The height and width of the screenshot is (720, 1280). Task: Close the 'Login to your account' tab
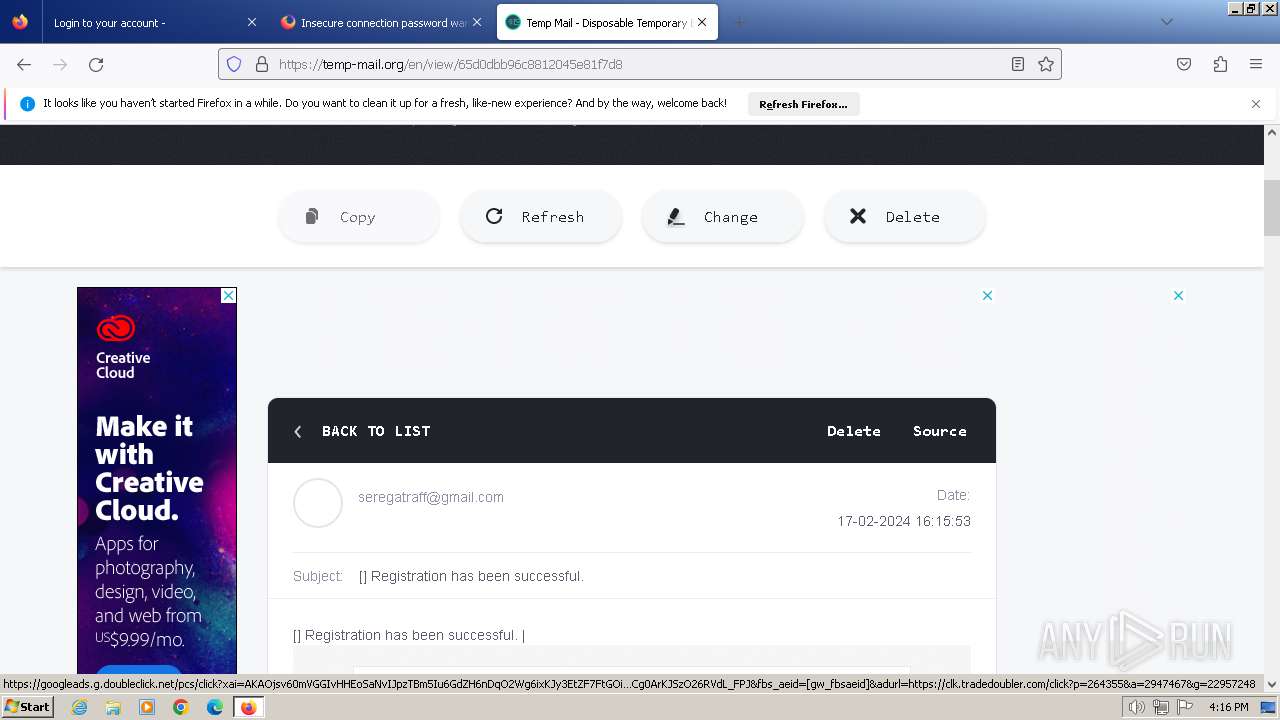[x=252, y=22]
